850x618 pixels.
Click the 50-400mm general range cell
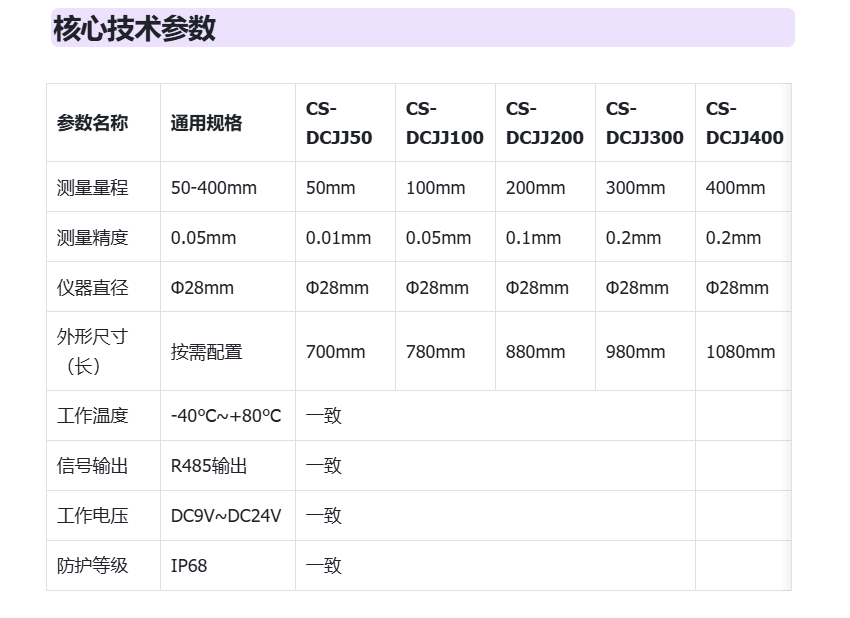click(213, 187)
